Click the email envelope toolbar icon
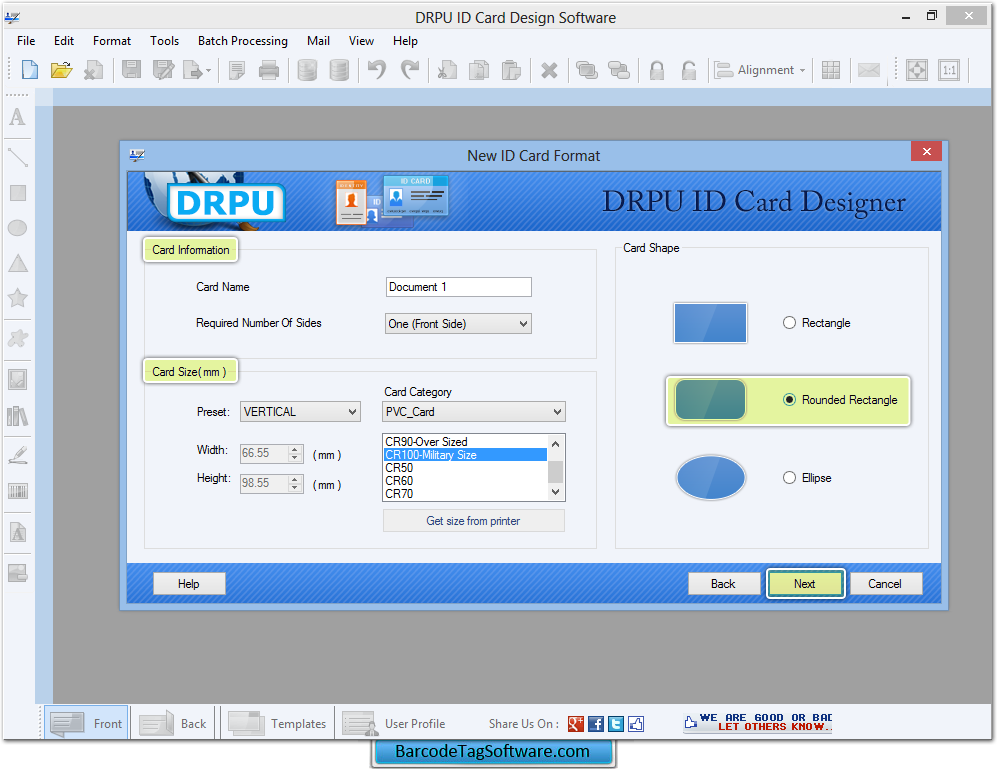The height and width of the screenshot is (769, 997). click(x=869, y=70)
